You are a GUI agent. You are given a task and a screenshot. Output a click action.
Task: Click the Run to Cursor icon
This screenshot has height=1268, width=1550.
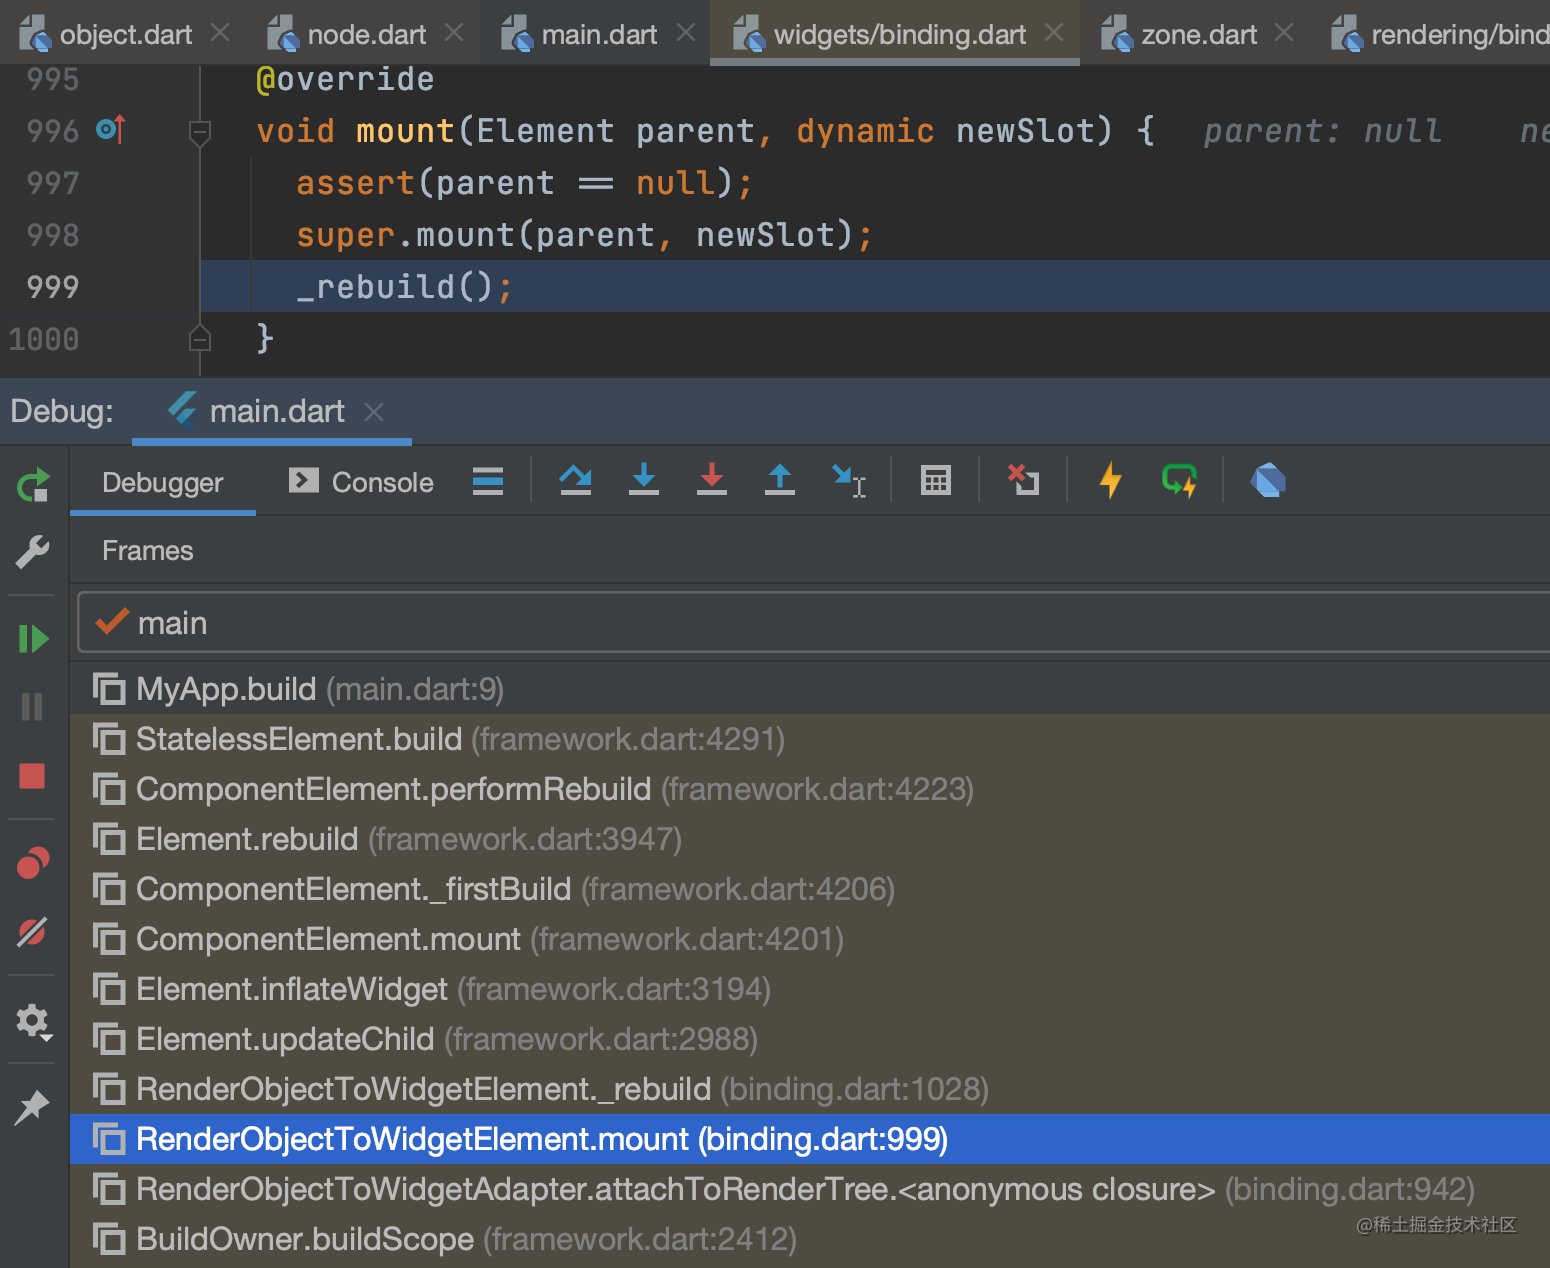click(849, 481)
